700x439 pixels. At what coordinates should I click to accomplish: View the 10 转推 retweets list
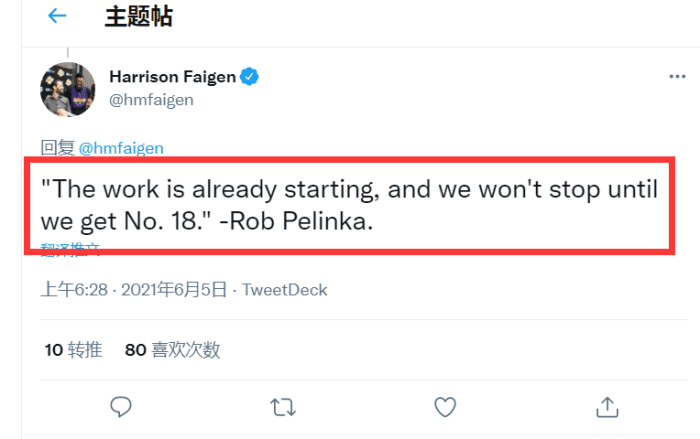coord(74,350)
